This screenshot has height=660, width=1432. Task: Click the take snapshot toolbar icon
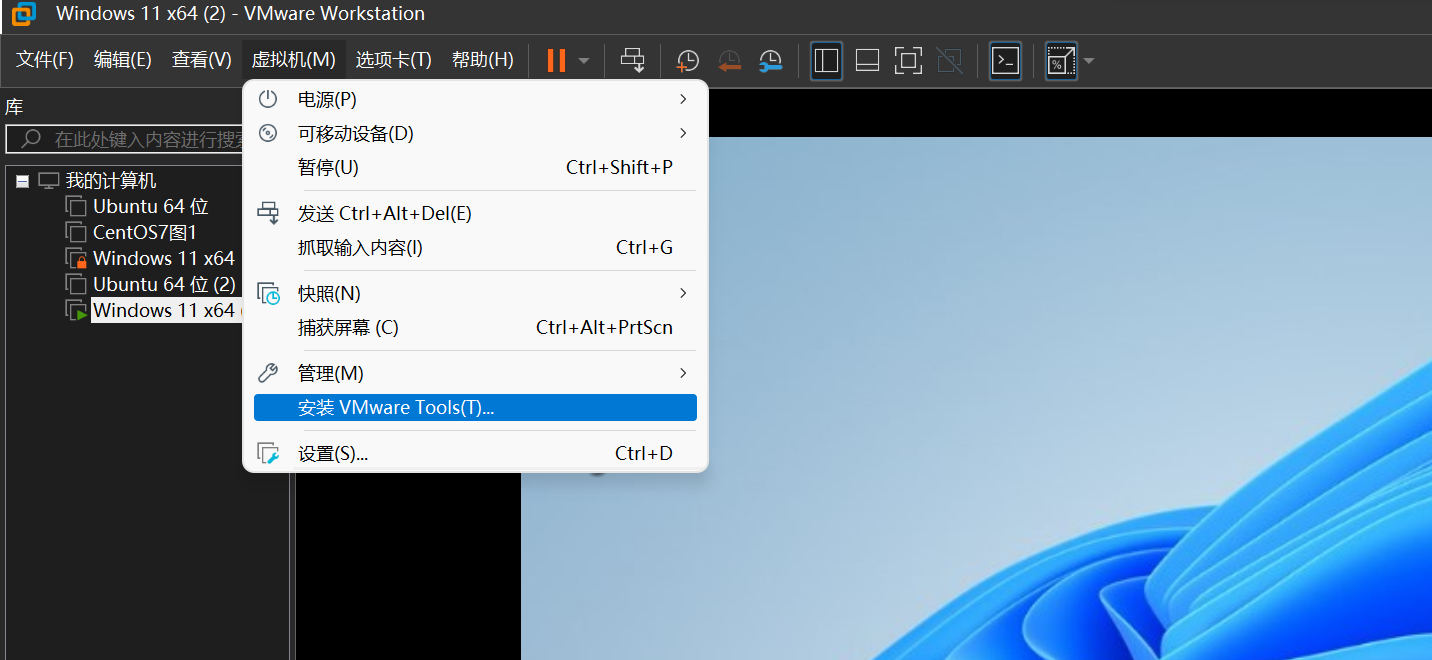688,61
